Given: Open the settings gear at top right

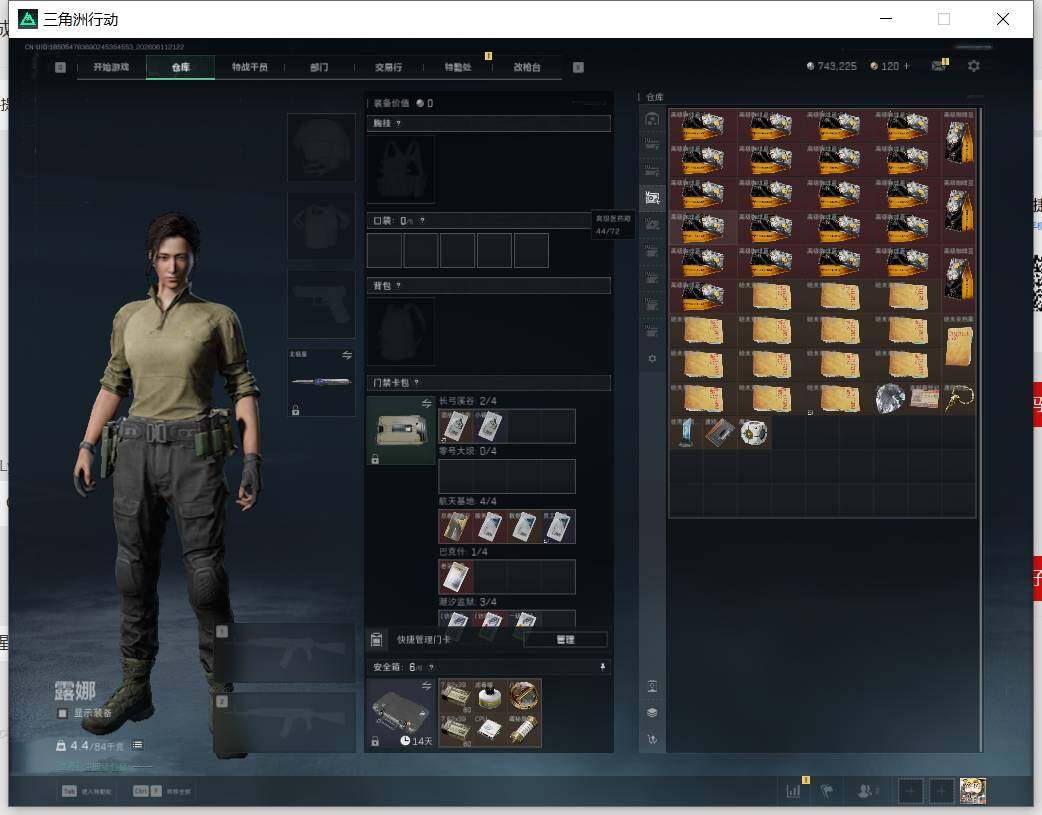Looking at the screenshot, I should tap(974, 66).
